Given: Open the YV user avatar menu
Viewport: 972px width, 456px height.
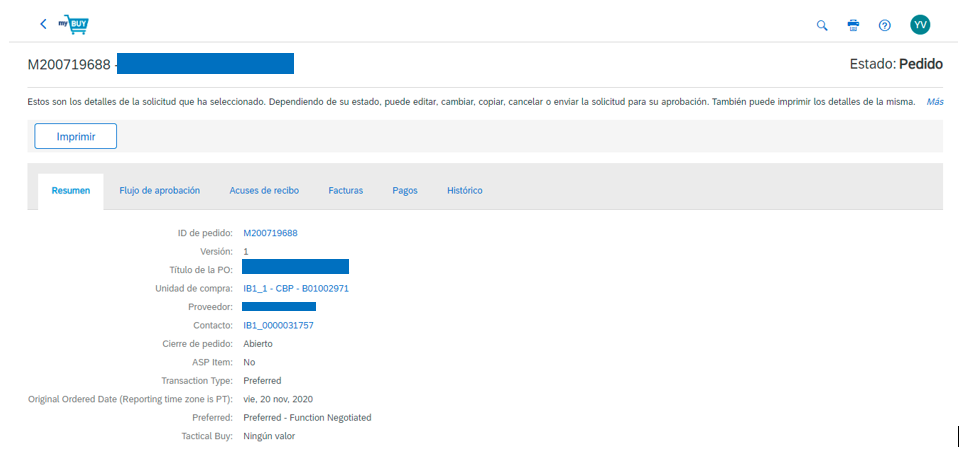Looking at the screenshot, I should tap(920, 25).
